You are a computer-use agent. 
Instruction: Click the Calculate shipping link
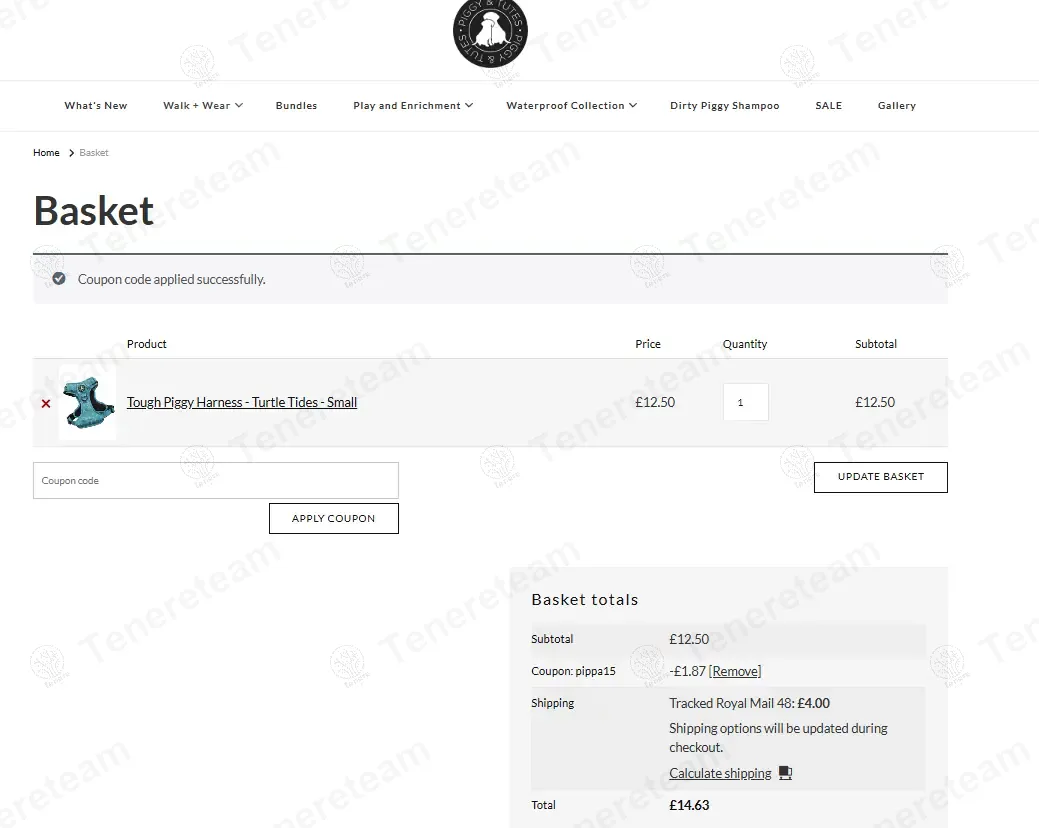(720, 773)
